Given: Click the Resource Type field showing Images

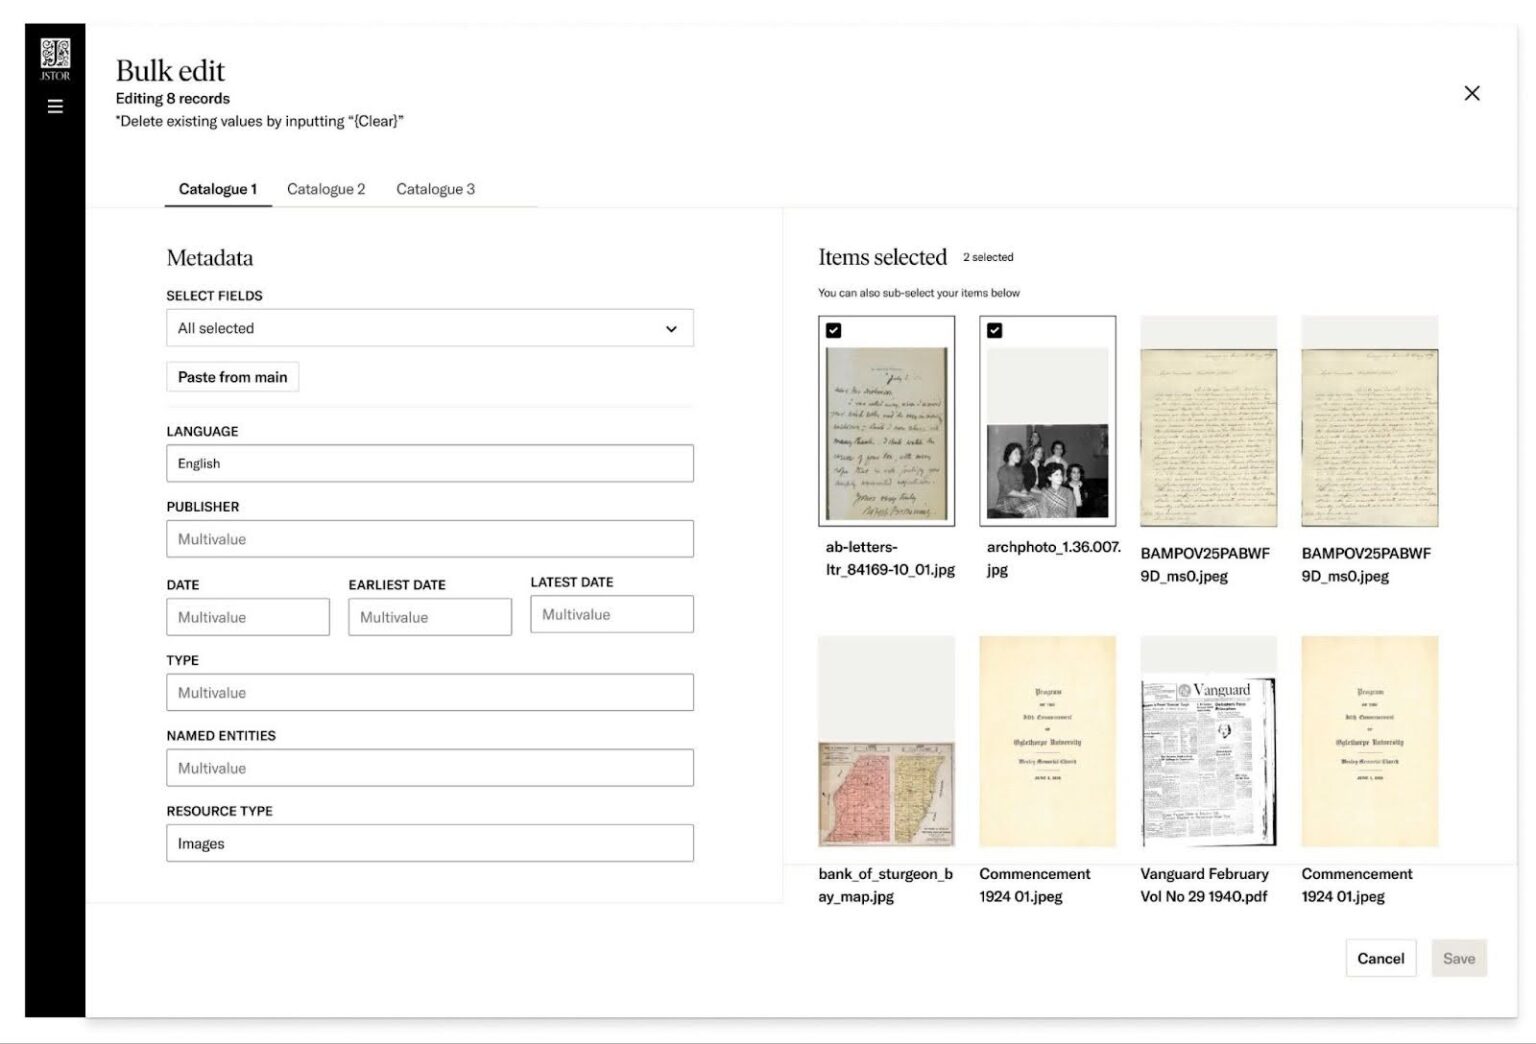Looking at the screenshot, I should pyautogui.click(x=430, y=843).
